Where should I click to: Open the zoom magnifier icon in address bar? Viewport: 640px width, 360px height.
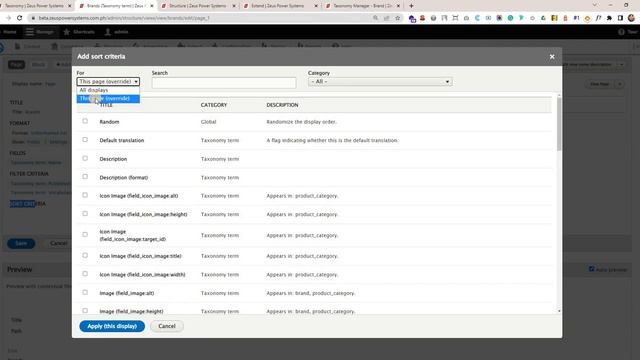[x=375, y=18]
